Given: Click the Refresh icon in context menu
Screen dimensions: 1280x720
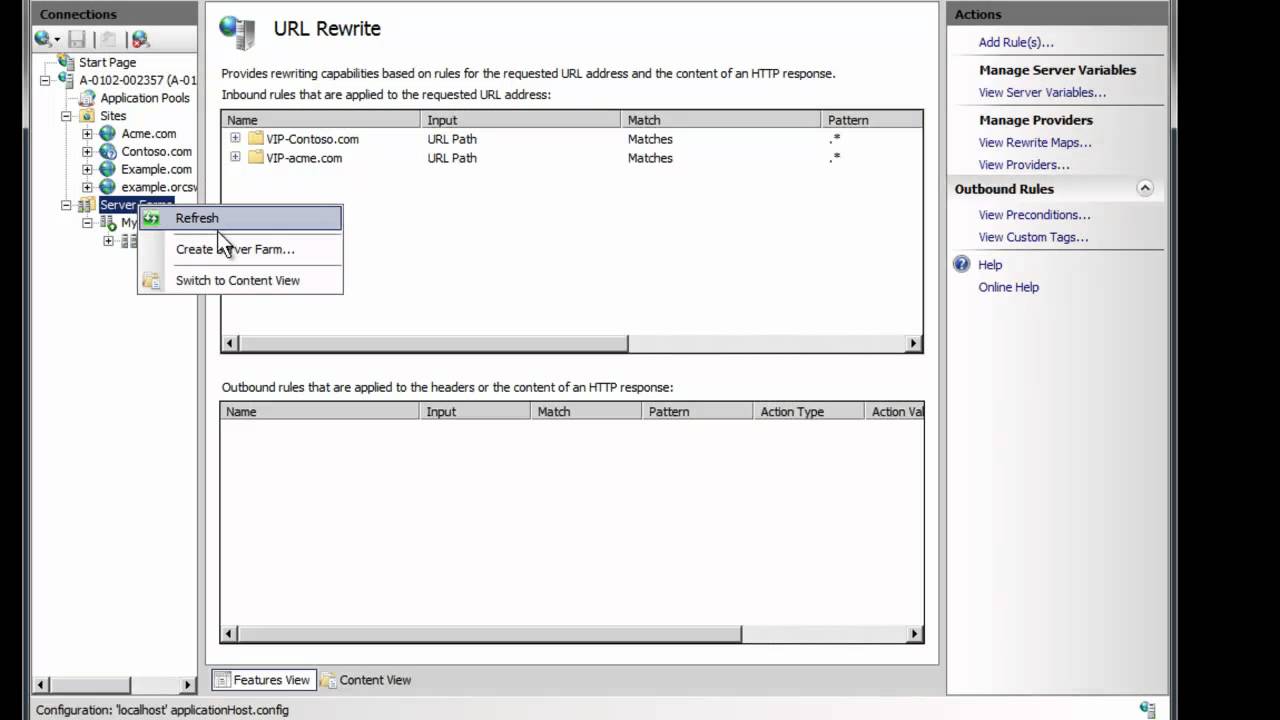Looking at the screenshot, I should click(151, 218).
